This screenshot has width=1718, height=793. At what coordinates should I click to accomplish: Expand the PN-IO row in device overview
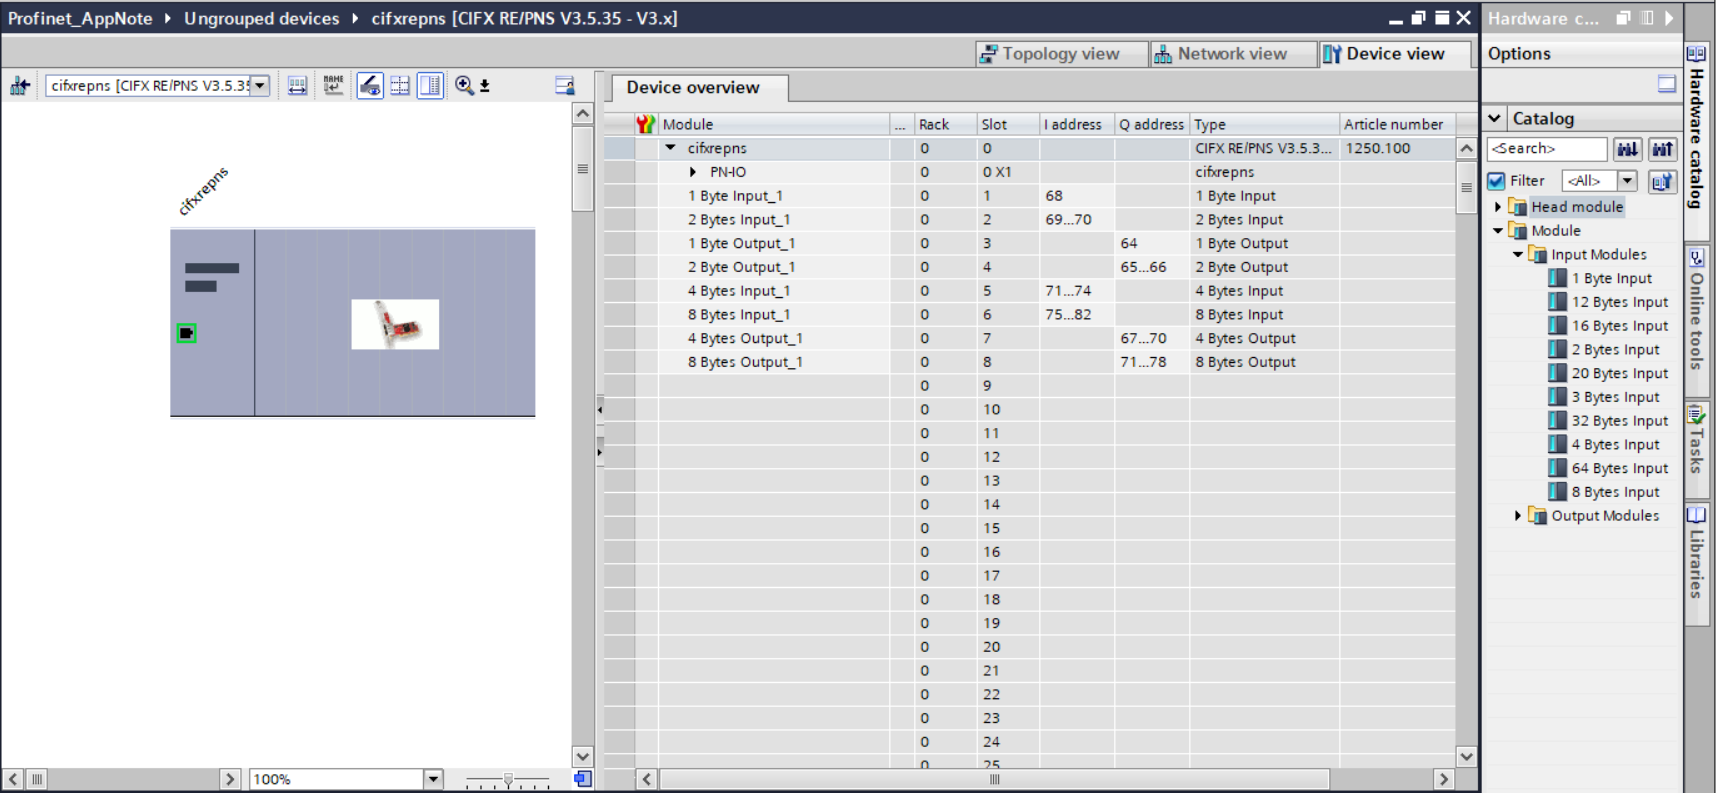coord(693,172)
